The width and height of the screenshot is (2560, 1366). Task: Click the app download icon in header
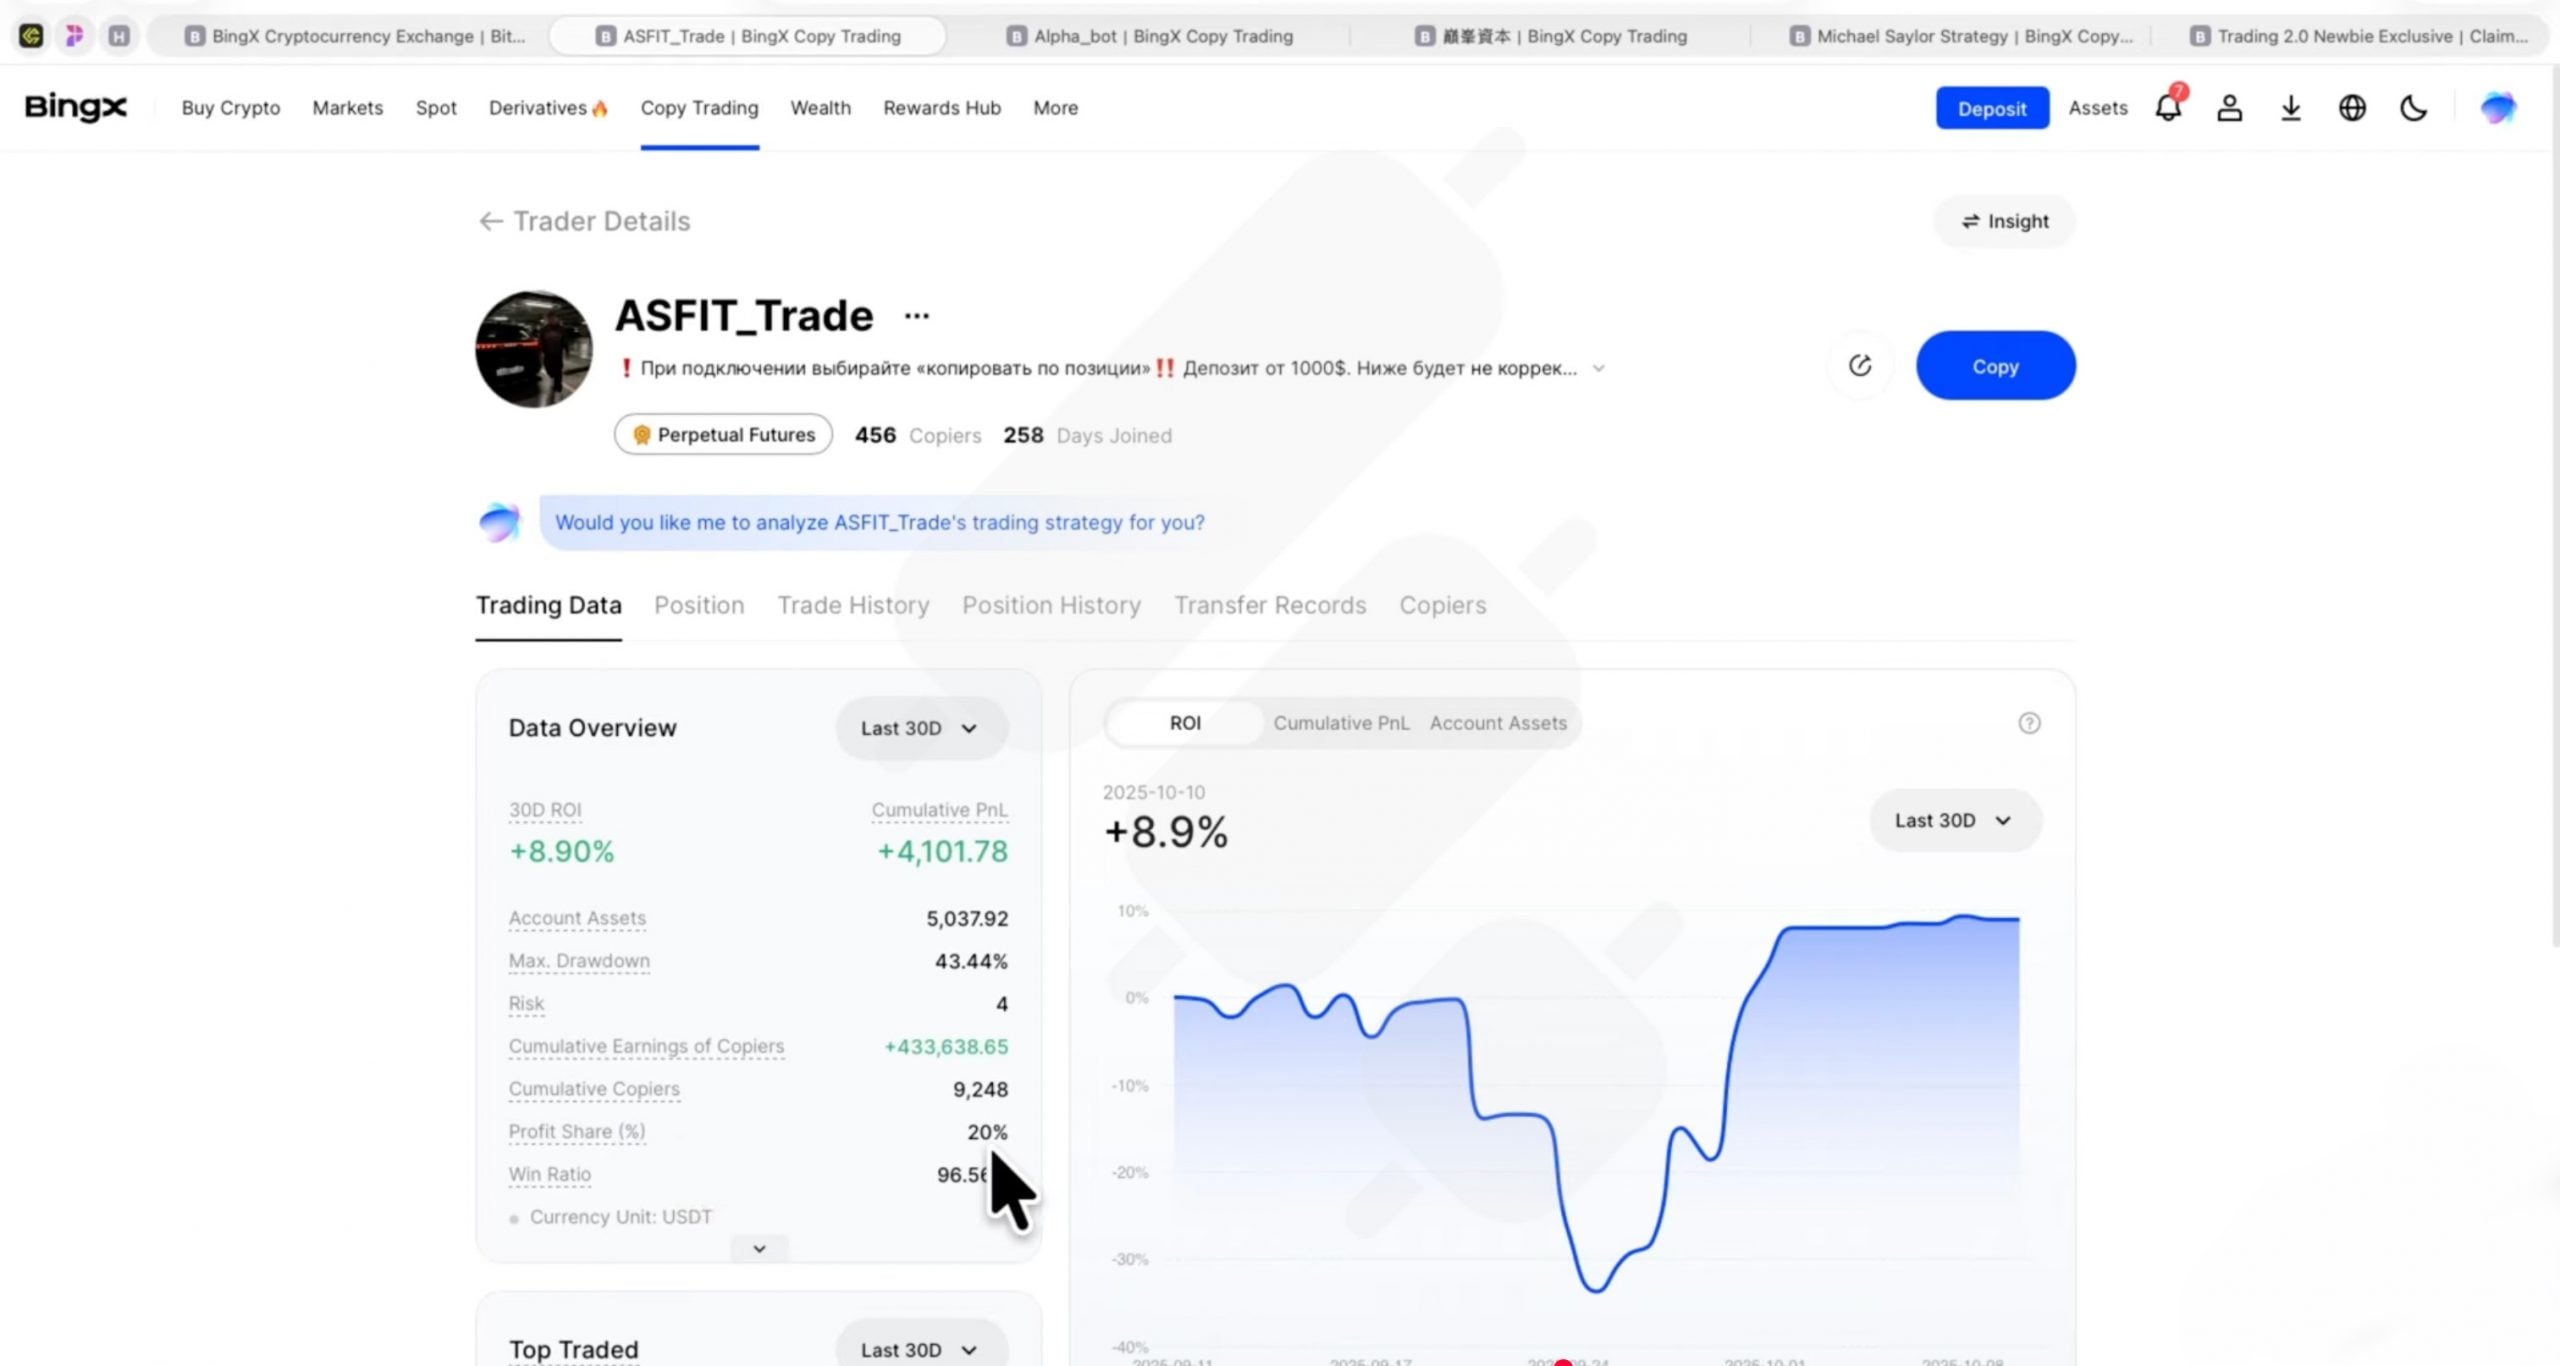(2291, 108)
